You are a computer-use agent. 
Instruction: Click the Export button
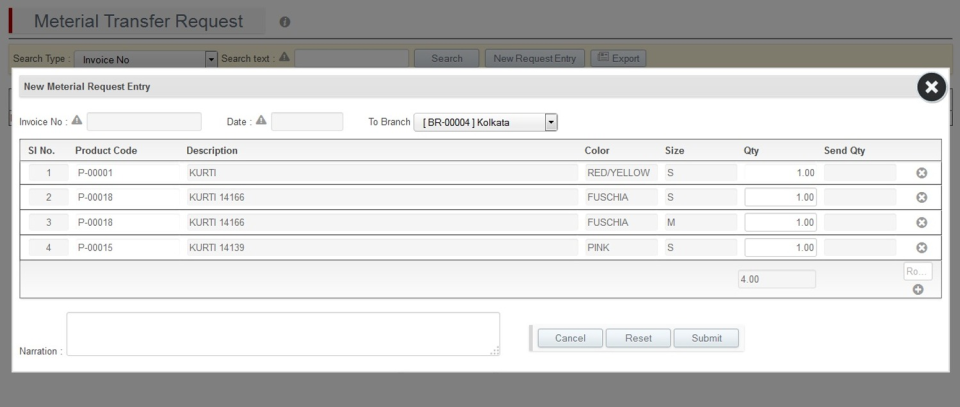point(618,58)
